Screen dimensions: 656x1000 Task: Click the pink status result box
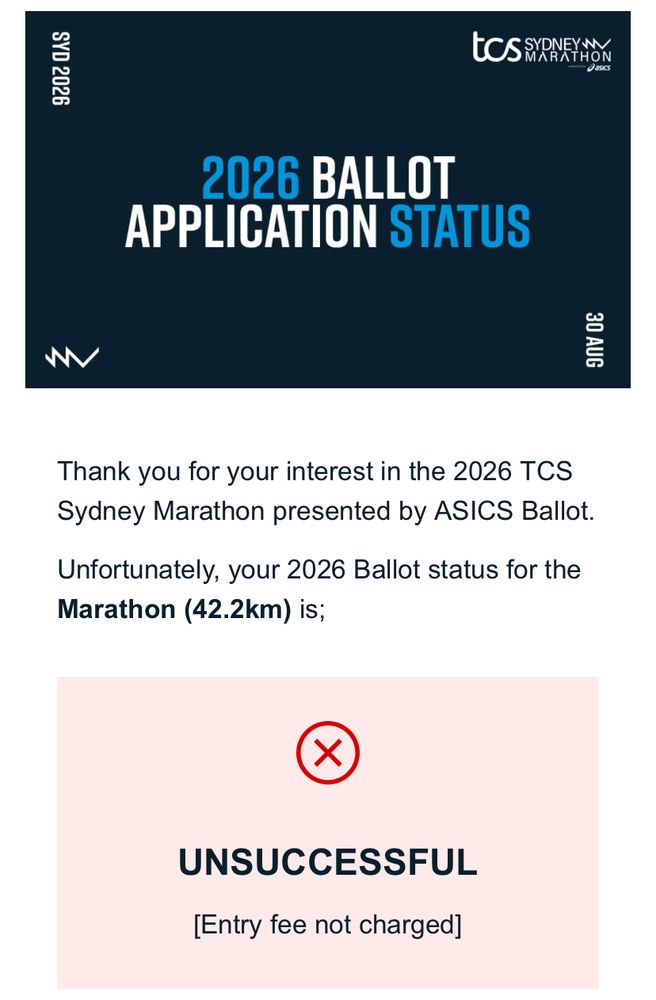[328, 832]
